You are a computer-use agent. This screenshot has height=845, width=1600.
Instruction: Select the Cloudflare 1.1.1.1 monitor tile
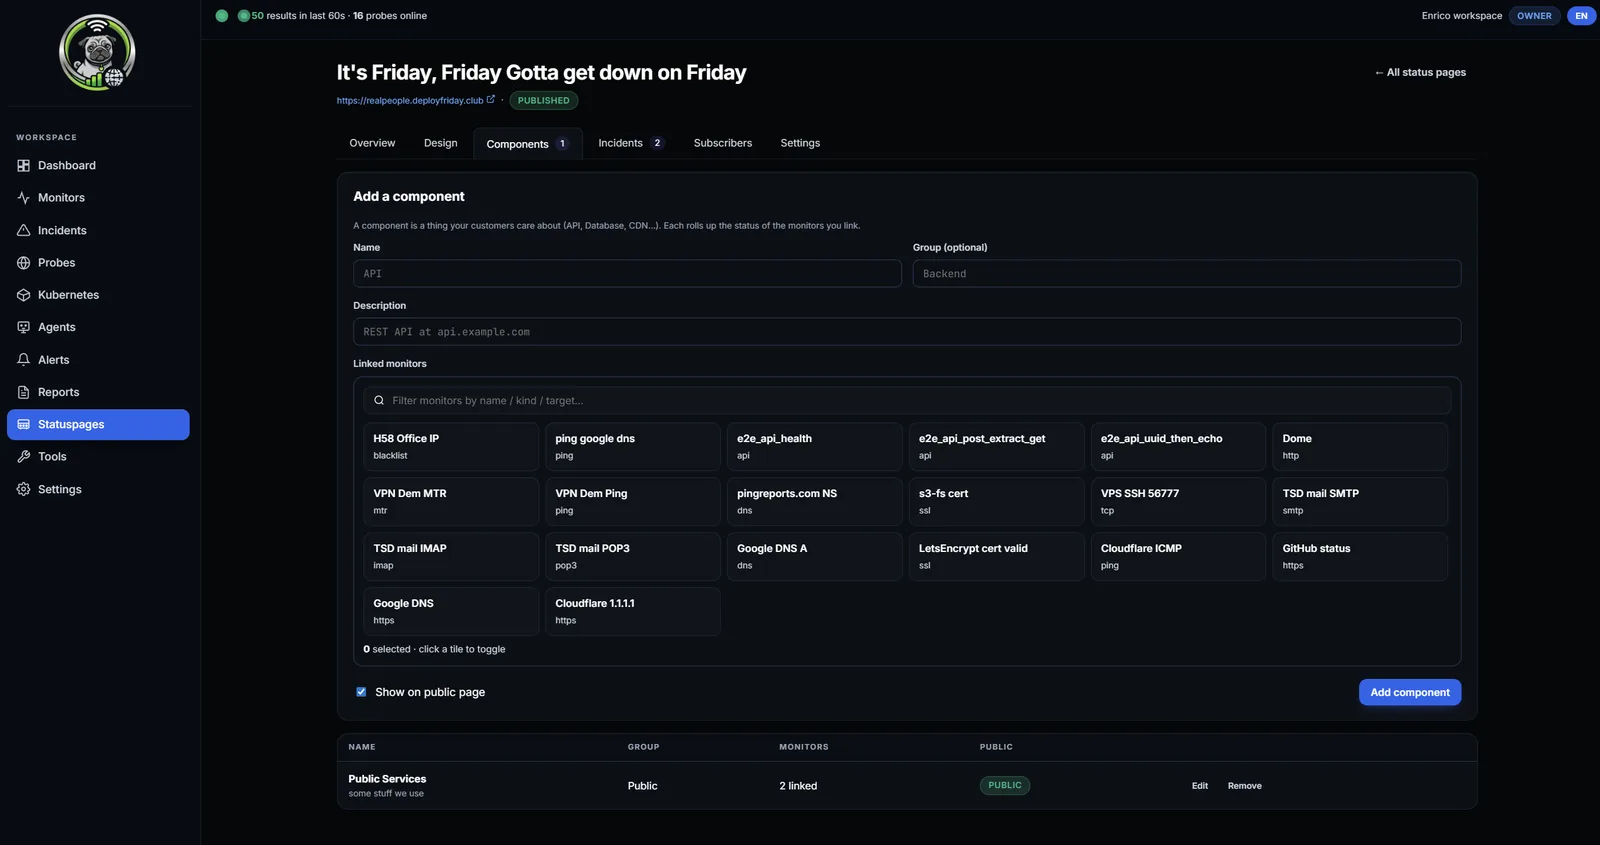click(633, 611)
